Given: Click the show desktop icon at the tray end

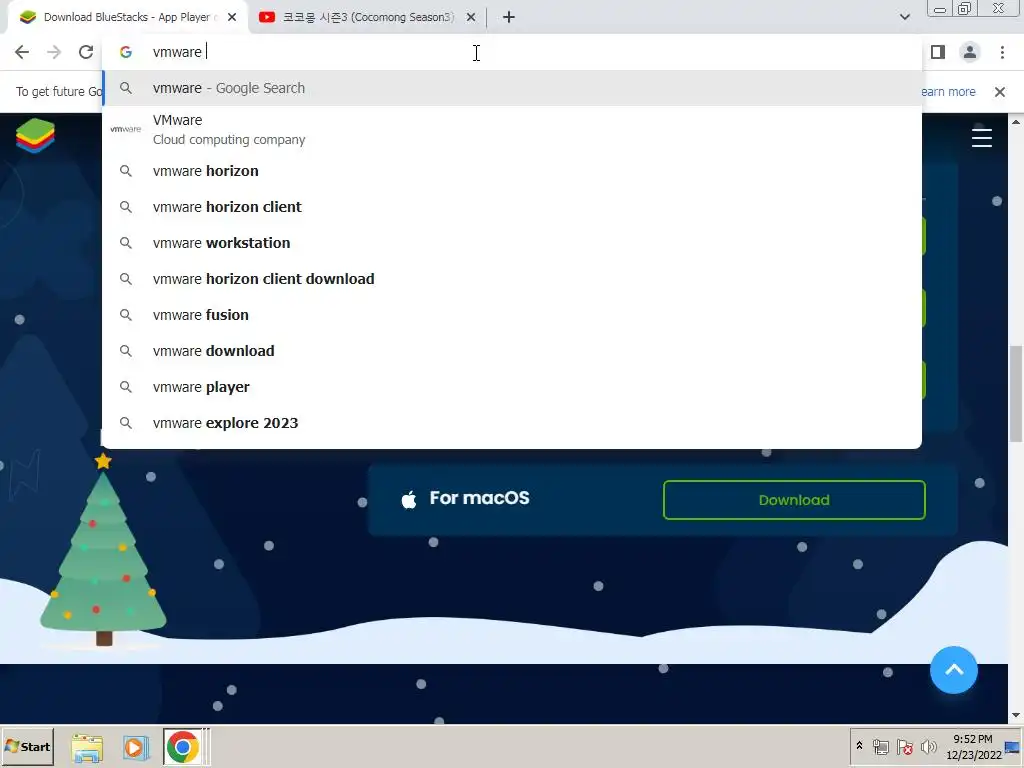Looking at the screenshot, I should (1014, 747).
